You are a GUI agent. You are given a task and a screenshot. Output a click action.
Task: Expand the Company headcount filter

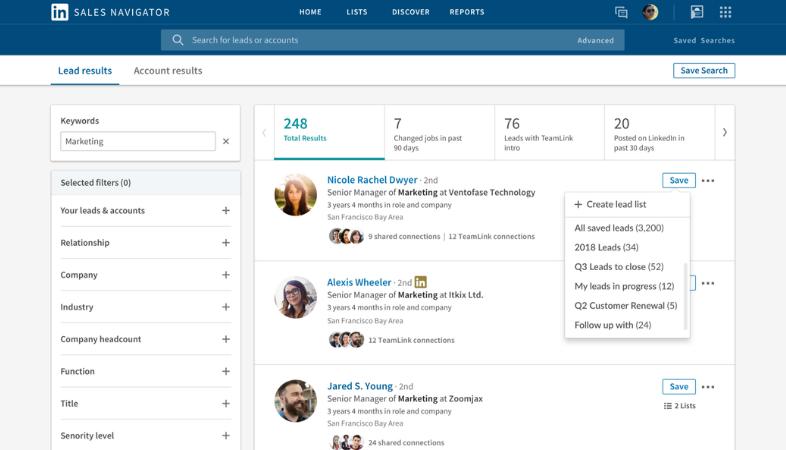[226, 339]
